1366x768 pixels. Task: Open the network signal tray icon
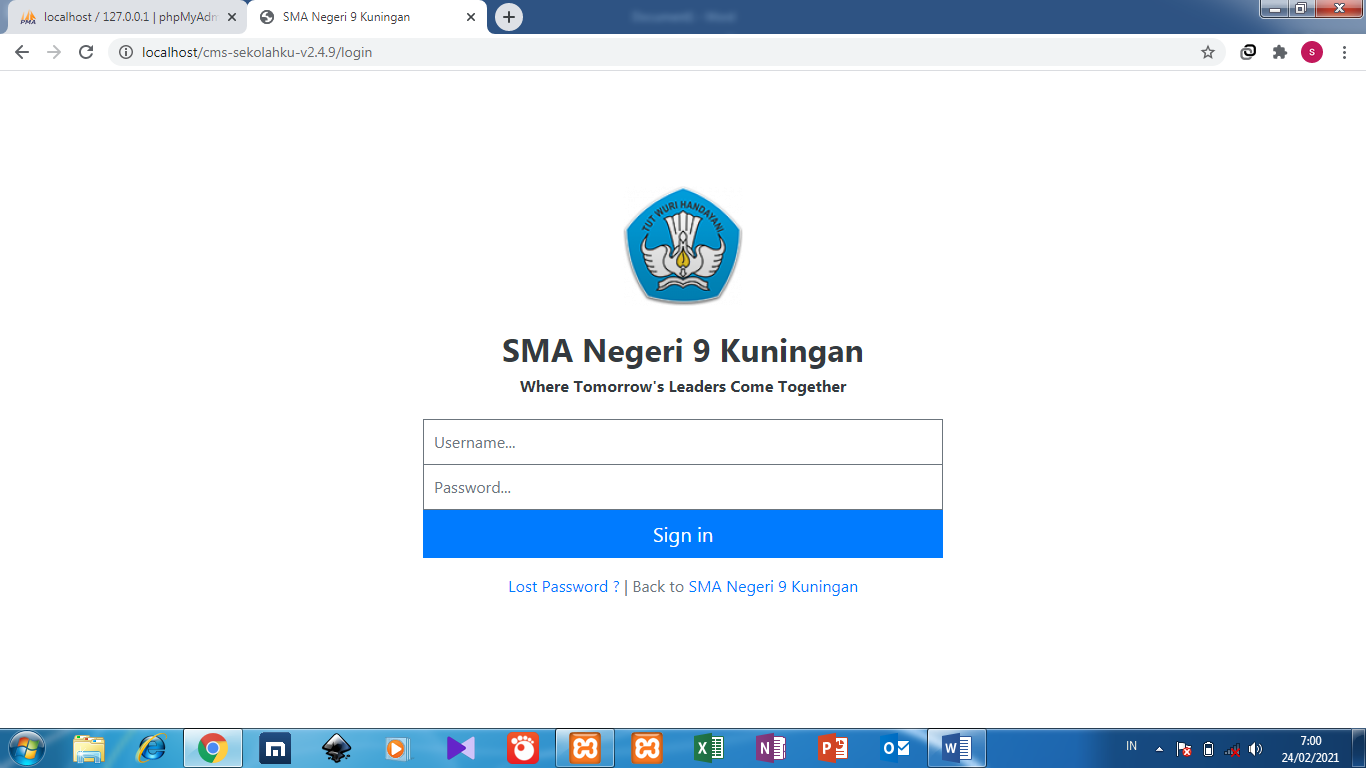point(1232,749)
